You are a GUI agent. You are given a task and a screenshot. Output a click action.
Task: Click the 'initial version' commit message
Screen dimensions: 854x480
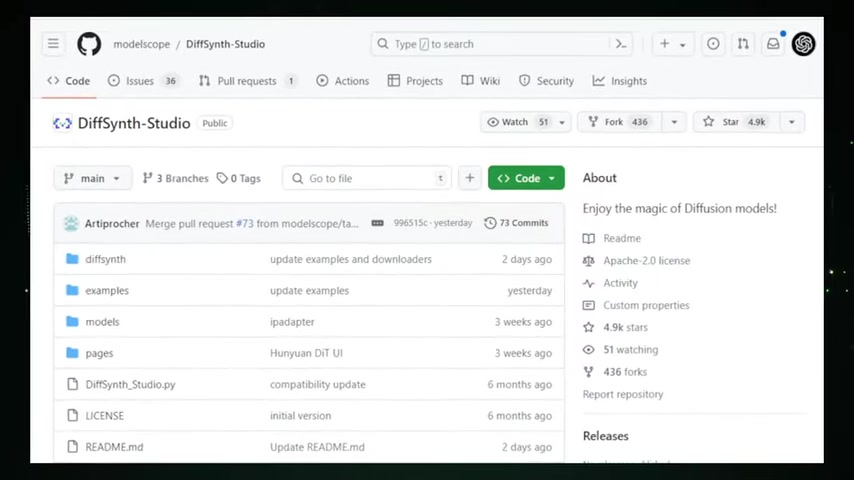300,416
